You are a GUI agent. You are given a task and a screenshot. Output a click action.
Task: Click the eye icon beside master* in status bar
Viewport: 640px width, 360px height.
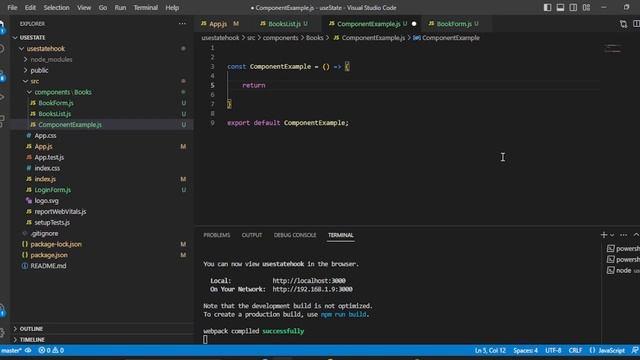pyautogui.click(x=28, y=350)
